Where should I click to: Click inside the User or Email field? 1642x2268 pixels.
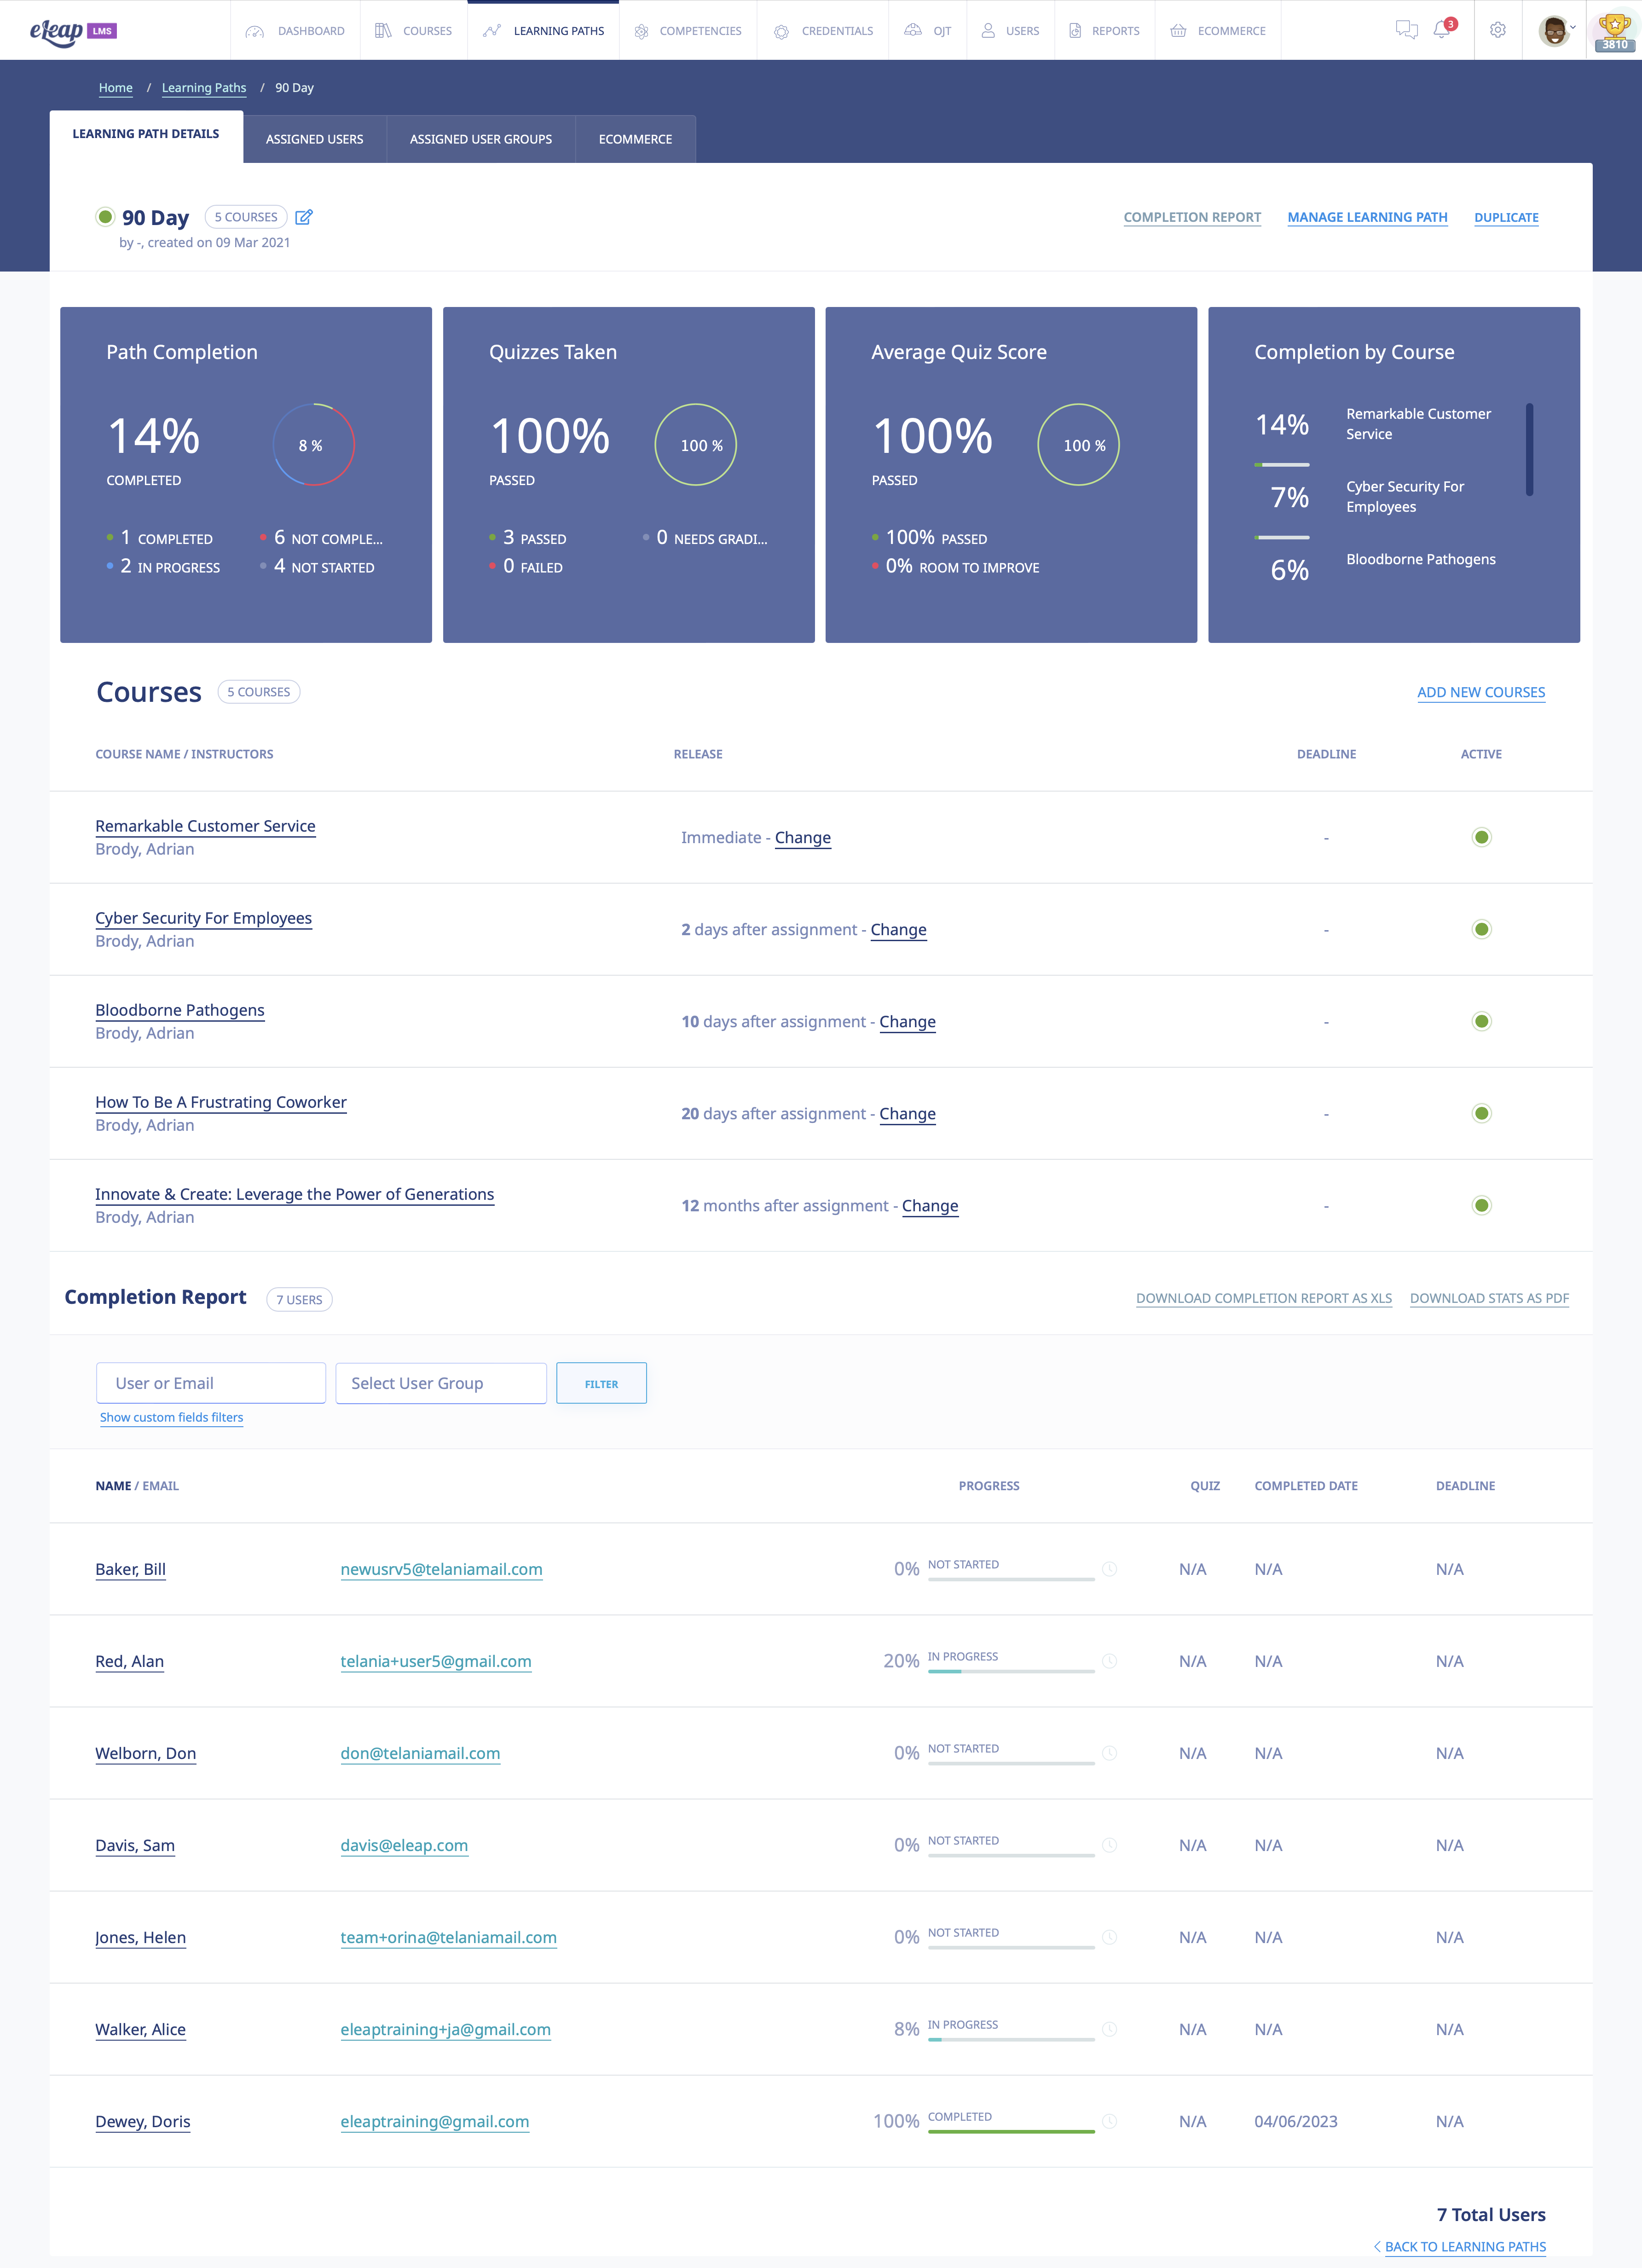pos(210,1383)
